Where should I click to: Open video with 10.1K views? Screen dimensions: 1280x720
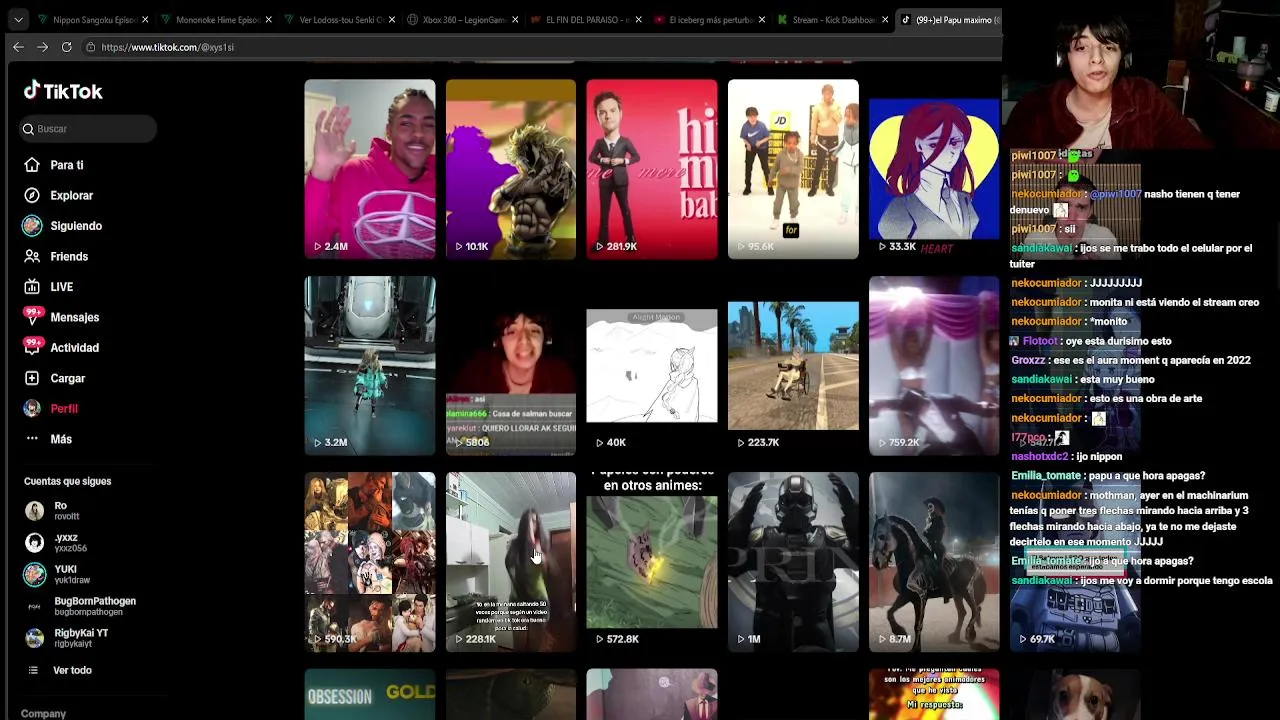511,169
